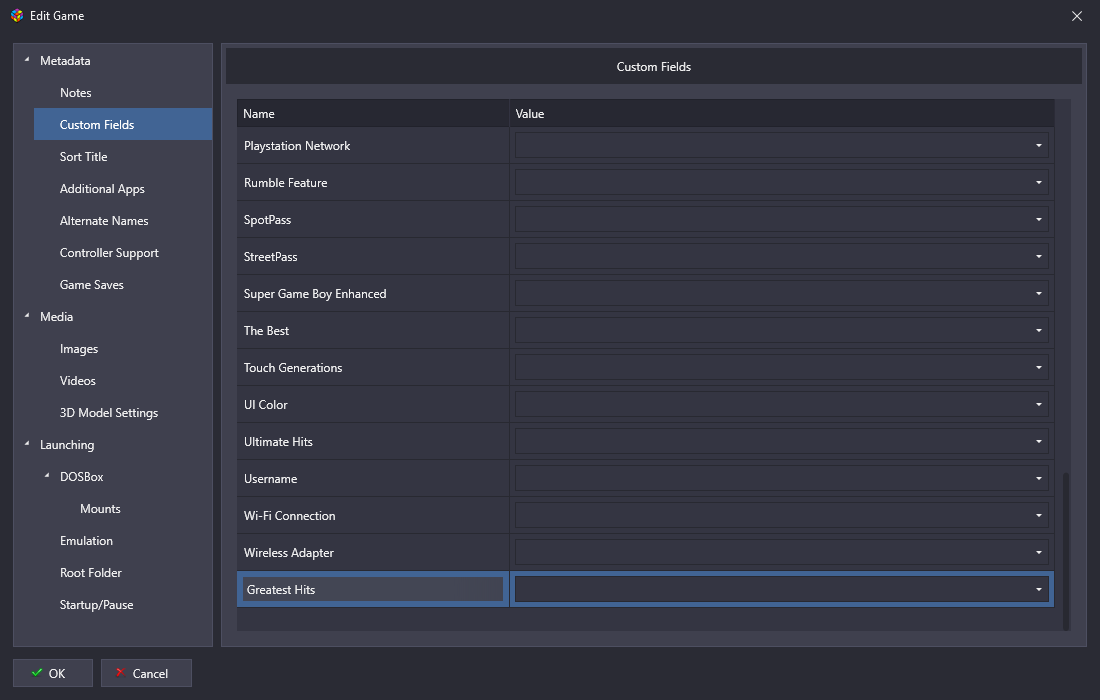Click the Wireless Adapter field name
Screen dimensions: 1100x700
[288, 553]
